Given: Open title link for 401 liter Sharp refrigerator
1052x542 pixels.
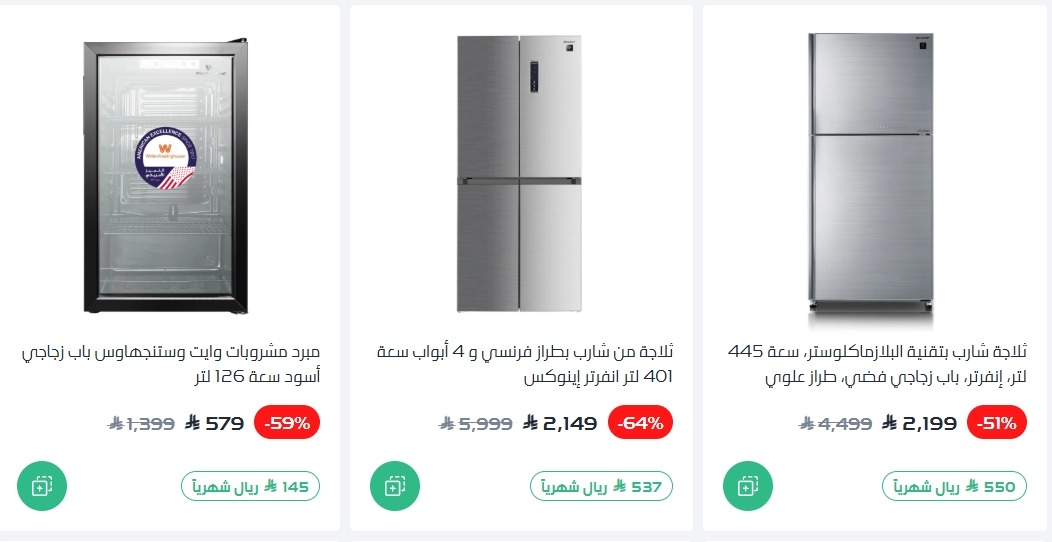Looking at the screenshot, I should coord(524,365).
